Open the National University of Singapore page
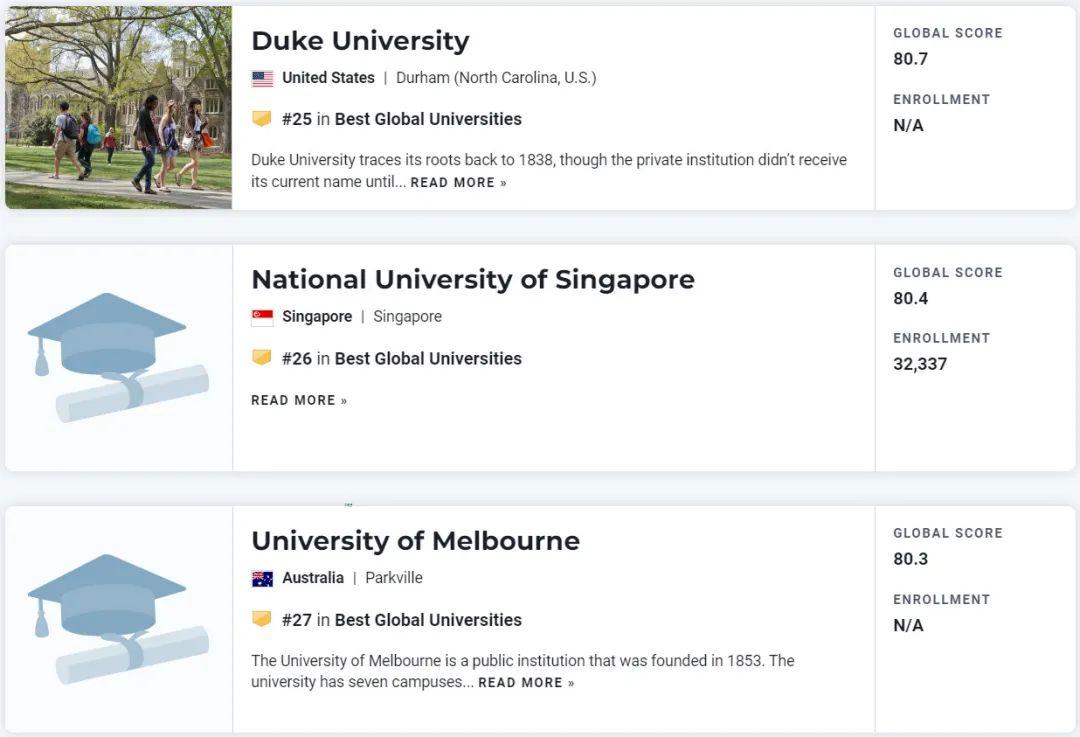 pyautogui.click(x=473, y=280)
